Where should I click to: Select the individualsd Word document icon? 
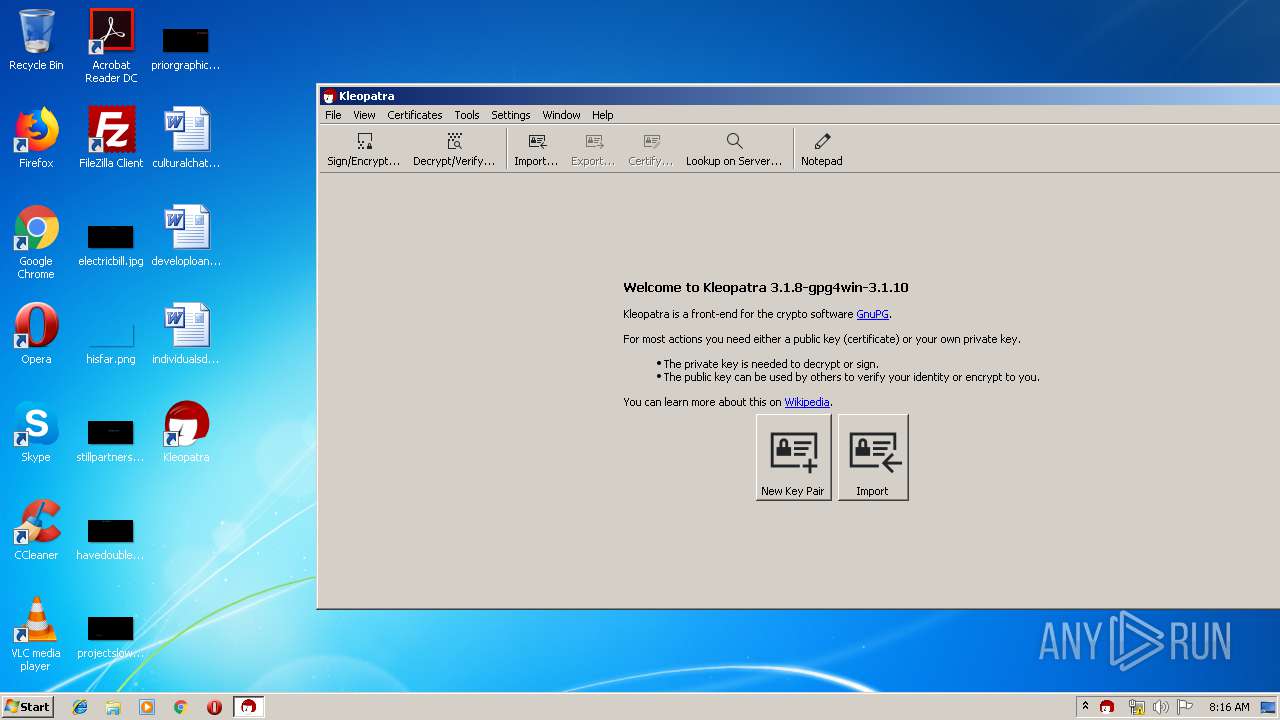pyautogui.click(x=186, y=334)
